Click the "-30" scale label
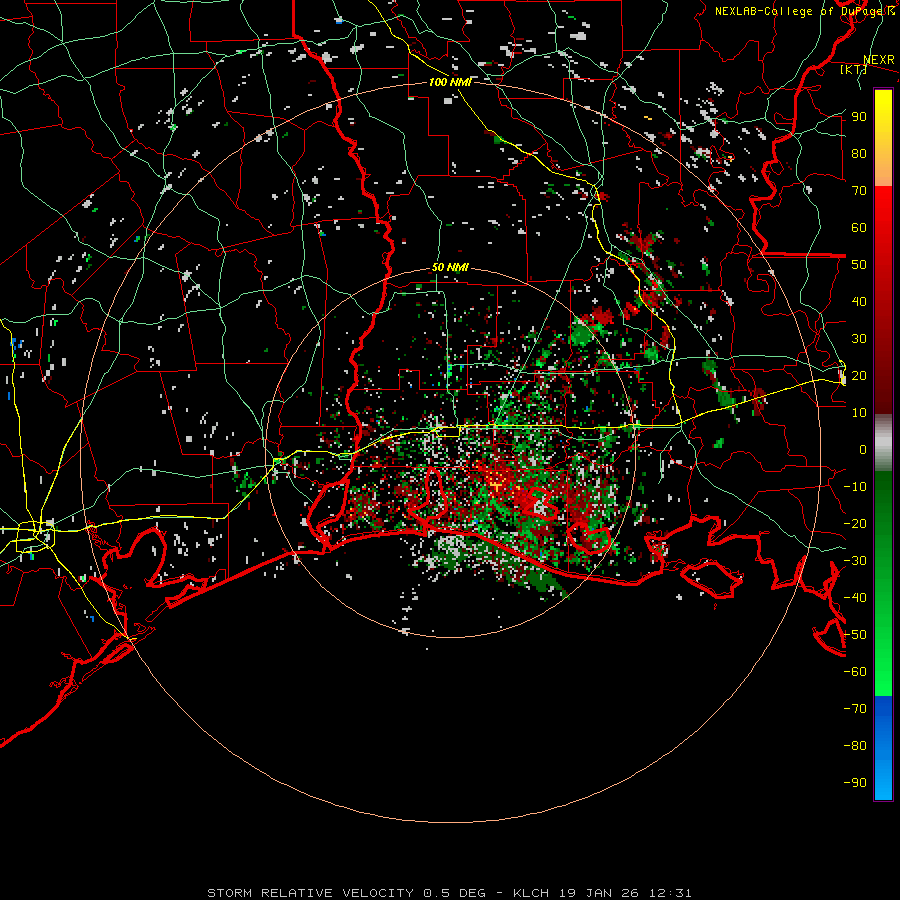Screen dimensions: 900x900 click(855, 561)
